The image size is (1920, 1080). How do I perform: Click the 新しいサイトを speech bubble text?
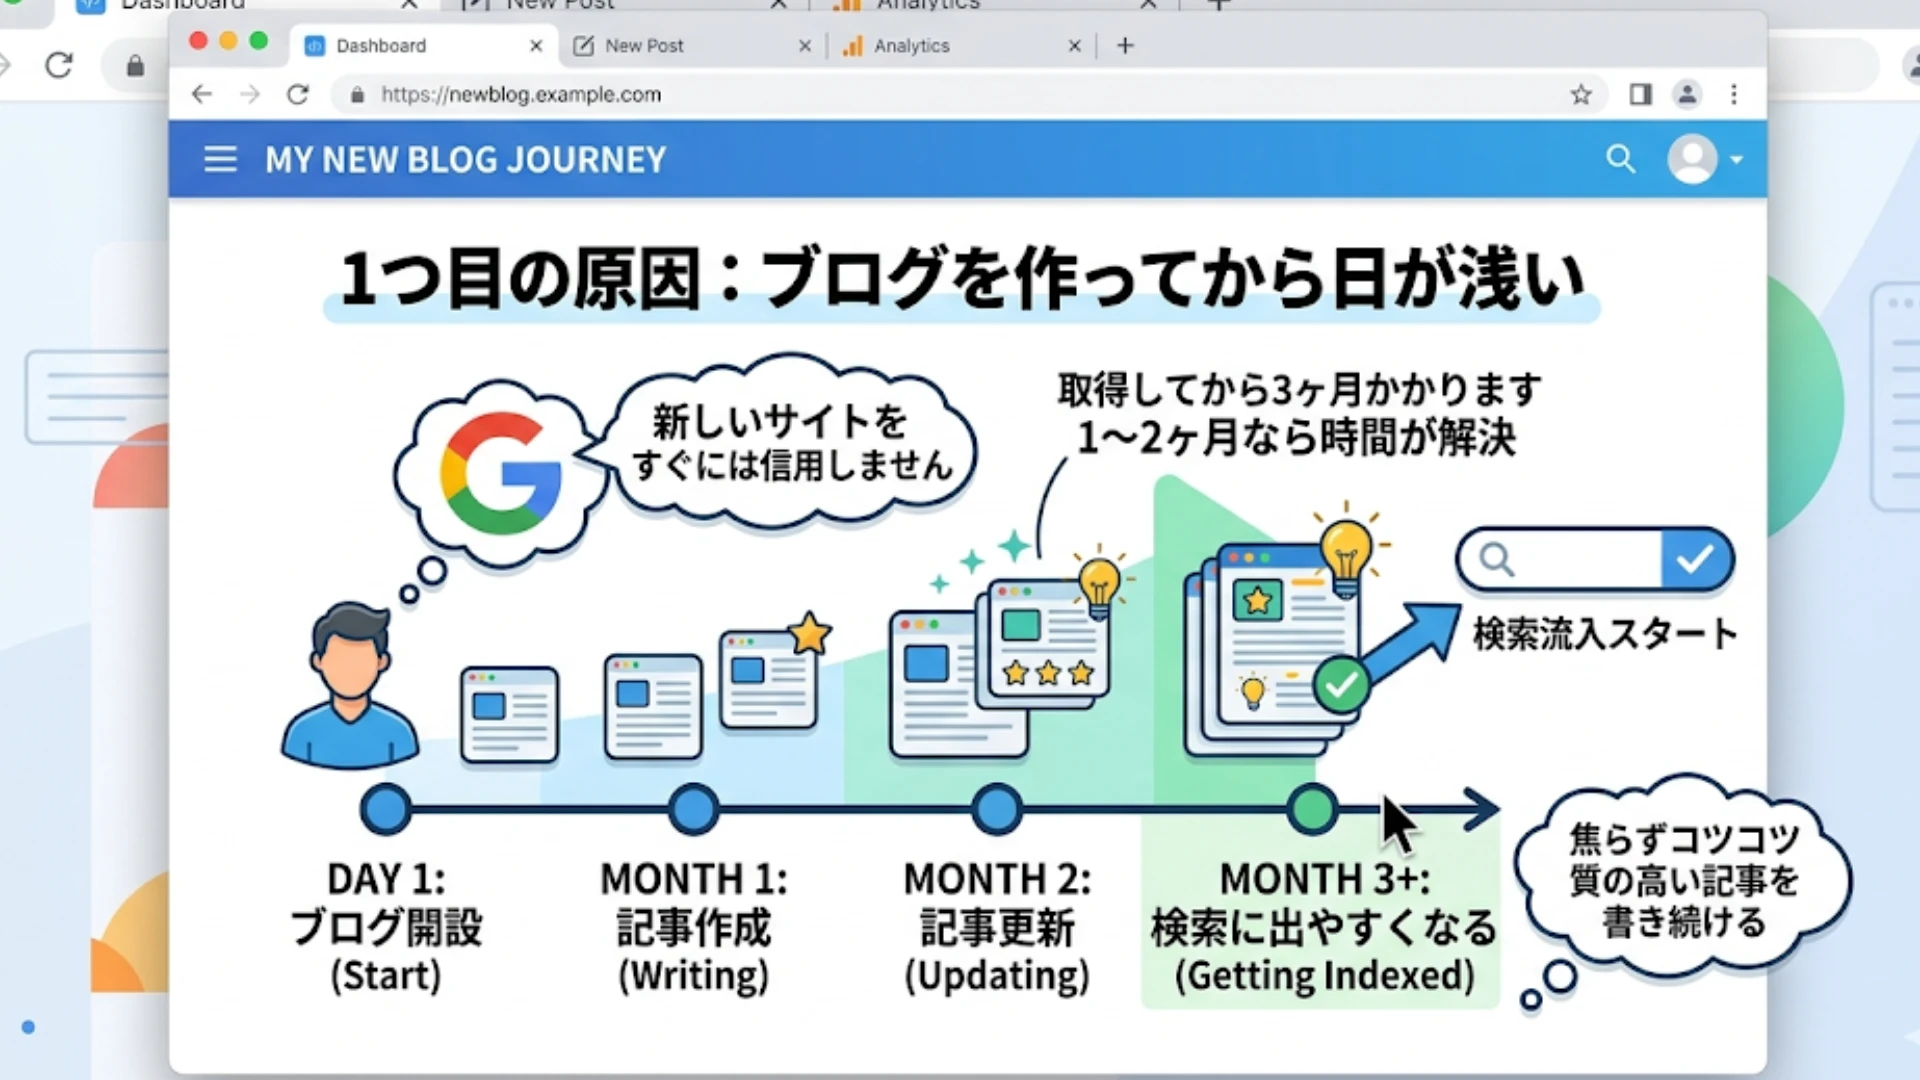pyautogui.click(x=790, y=442)
